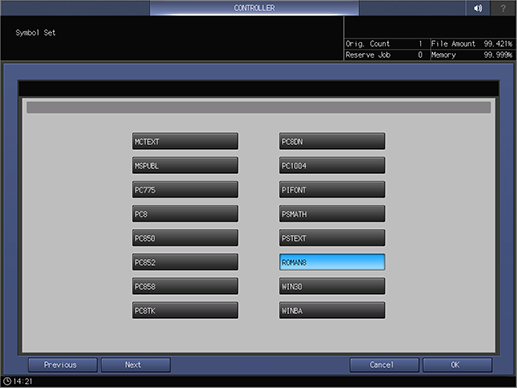Select PSTEXT symbol set
Viewport: 517px width, 388px height.
point(332,238)
